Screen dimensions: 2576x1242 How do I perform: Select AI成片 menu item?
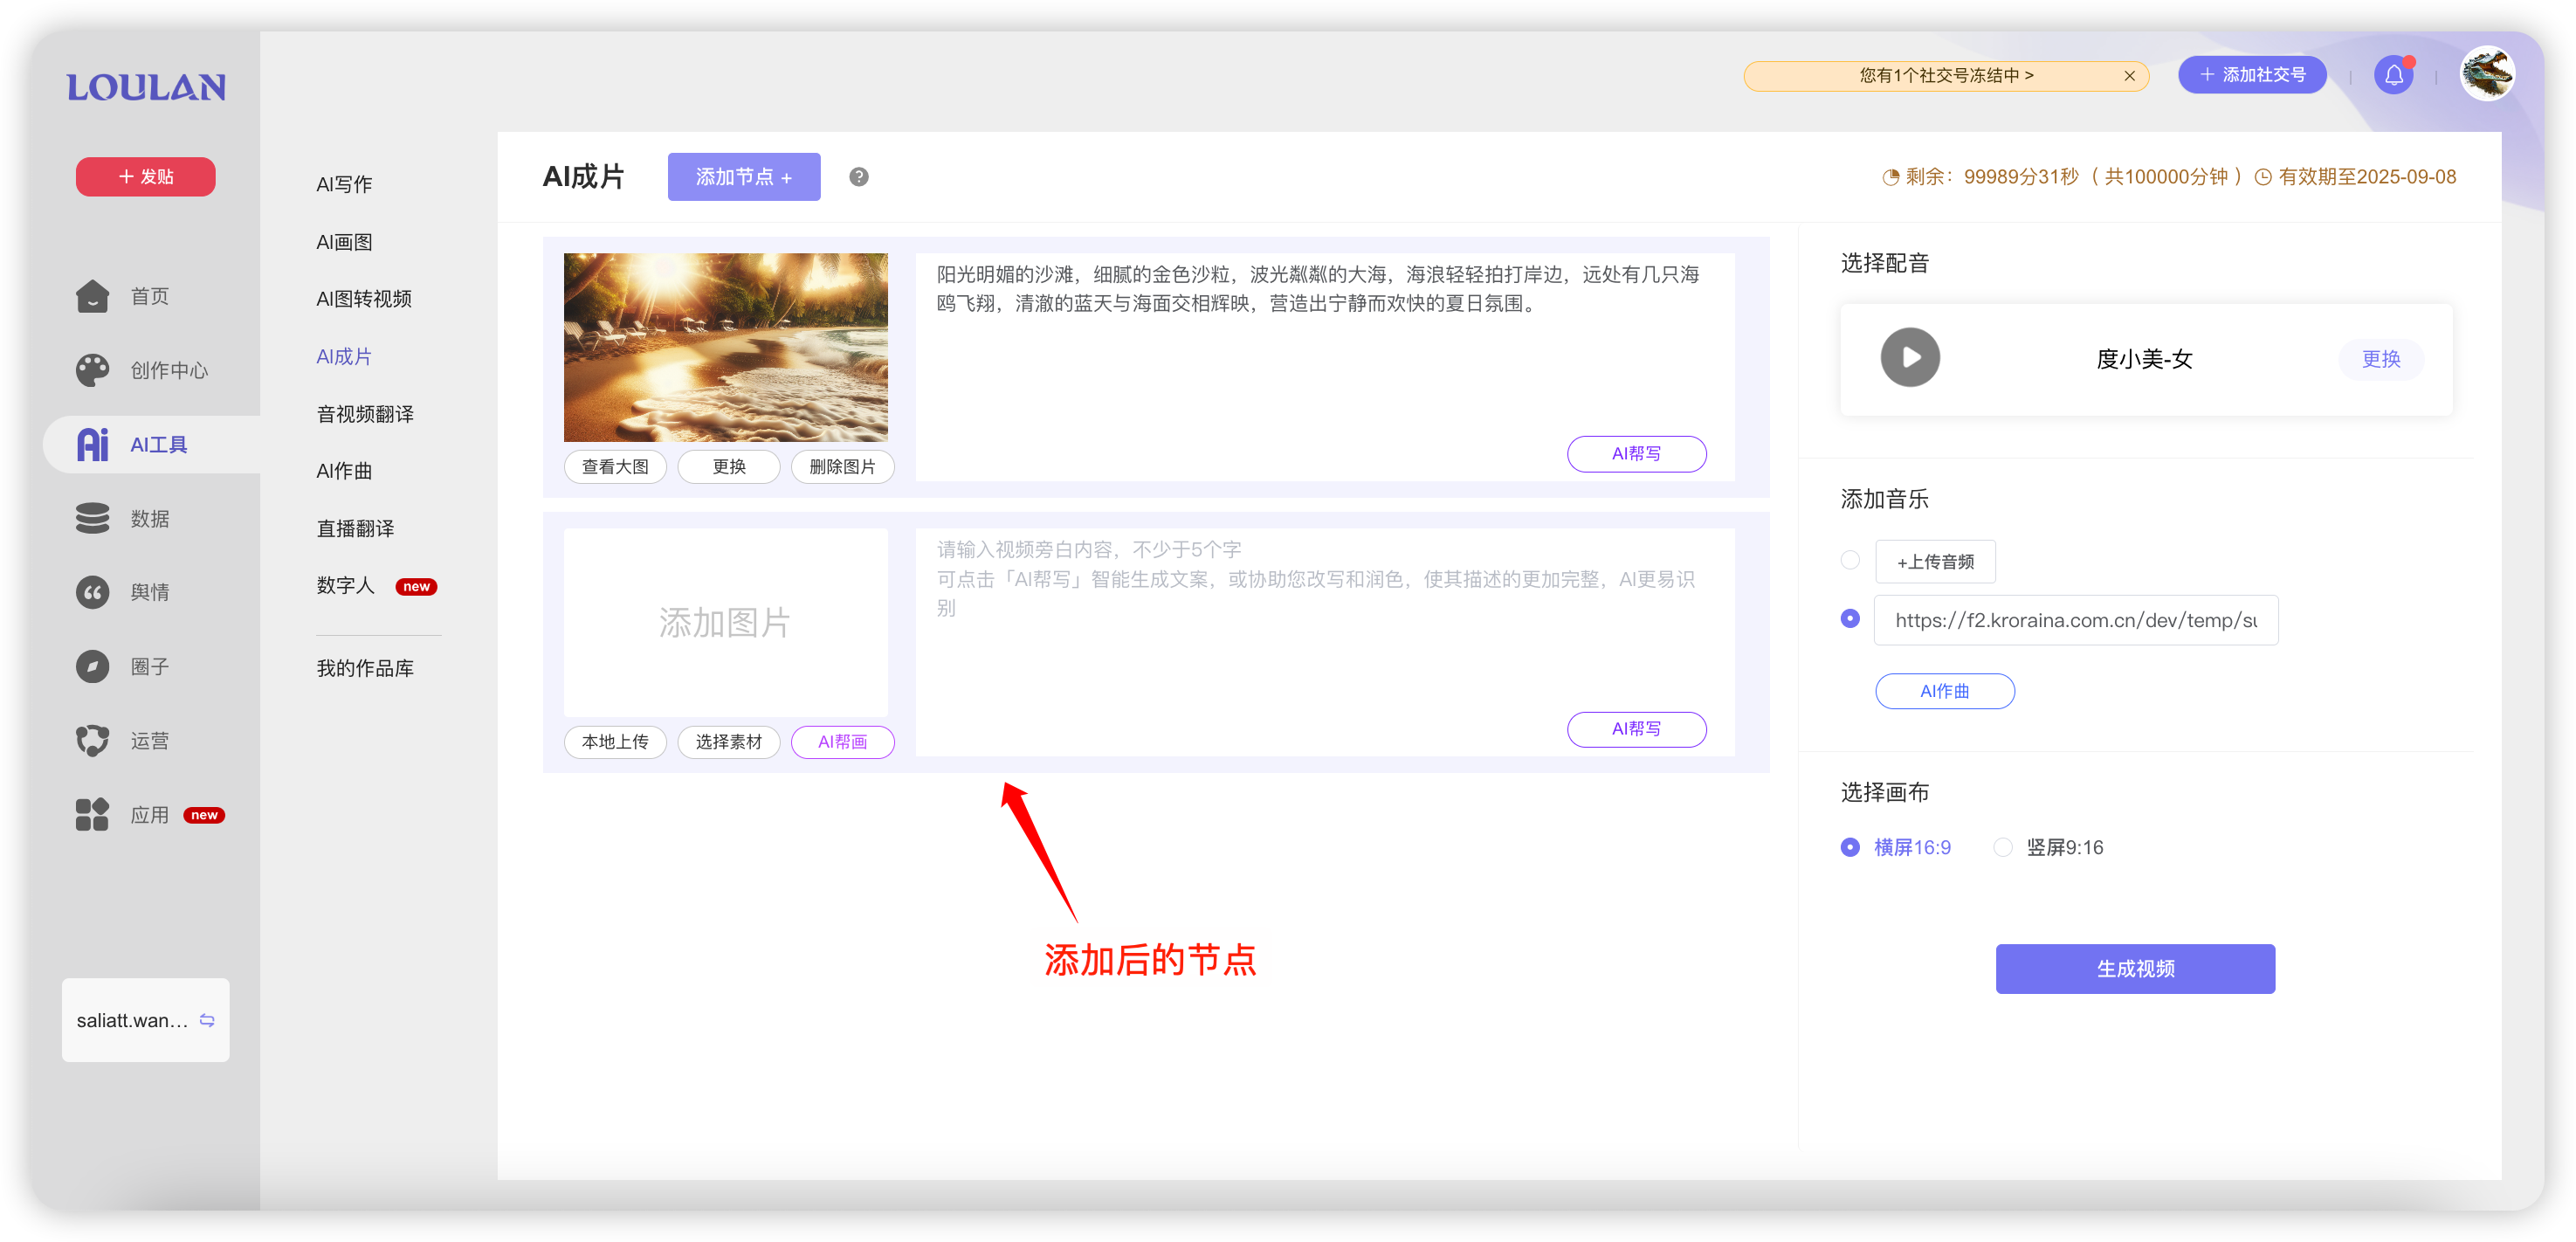[x=344, y=357]
